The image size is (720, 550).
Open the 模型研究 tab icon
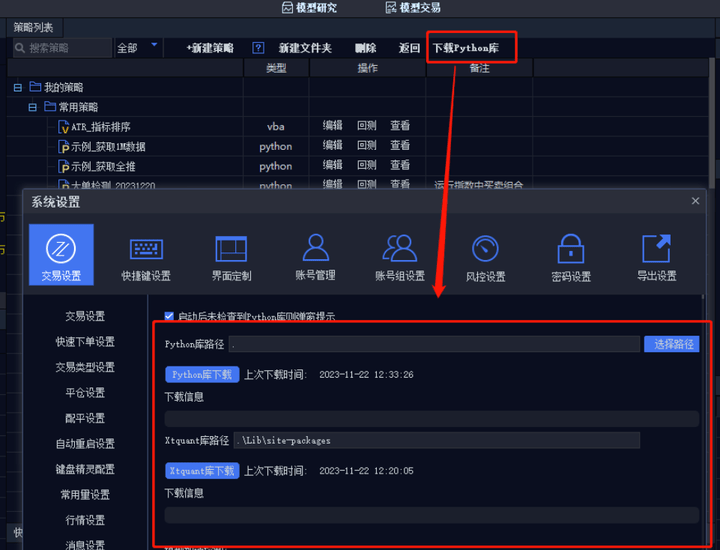pyautogui.click(x=287, y=7)
